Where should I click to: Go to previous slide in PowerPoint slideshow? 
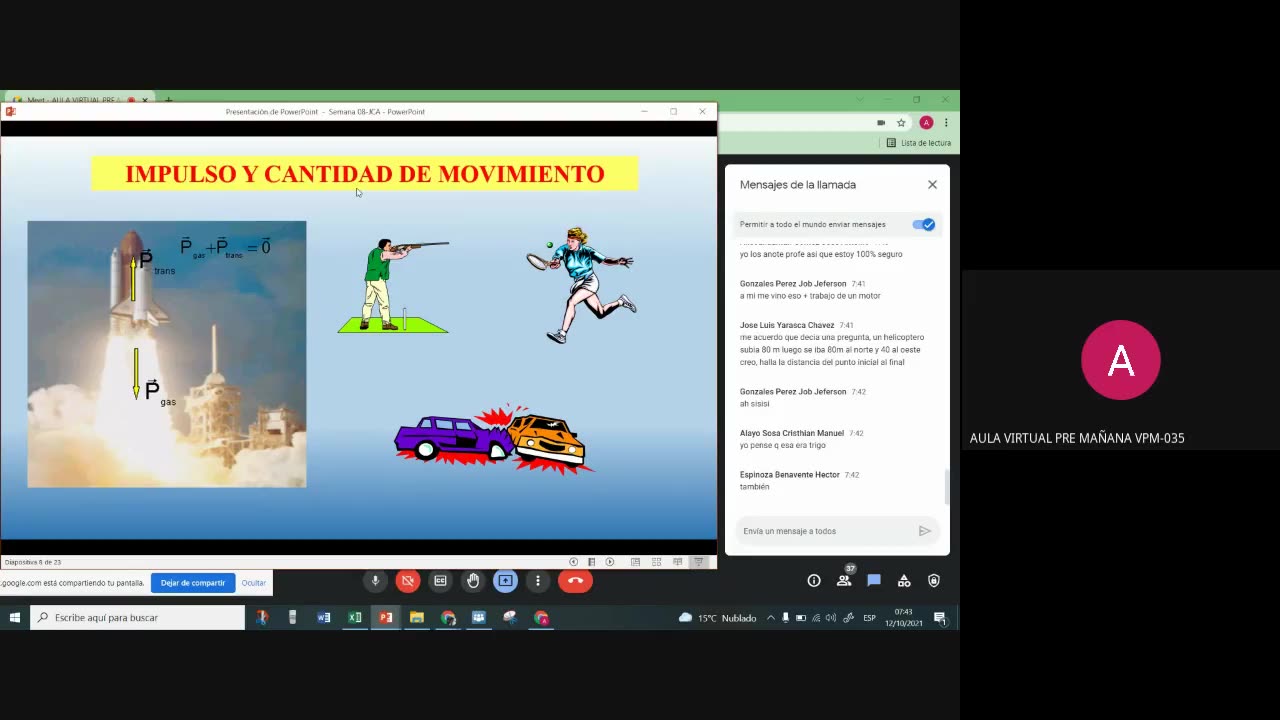pyautogui.click(x=573, y=562)
